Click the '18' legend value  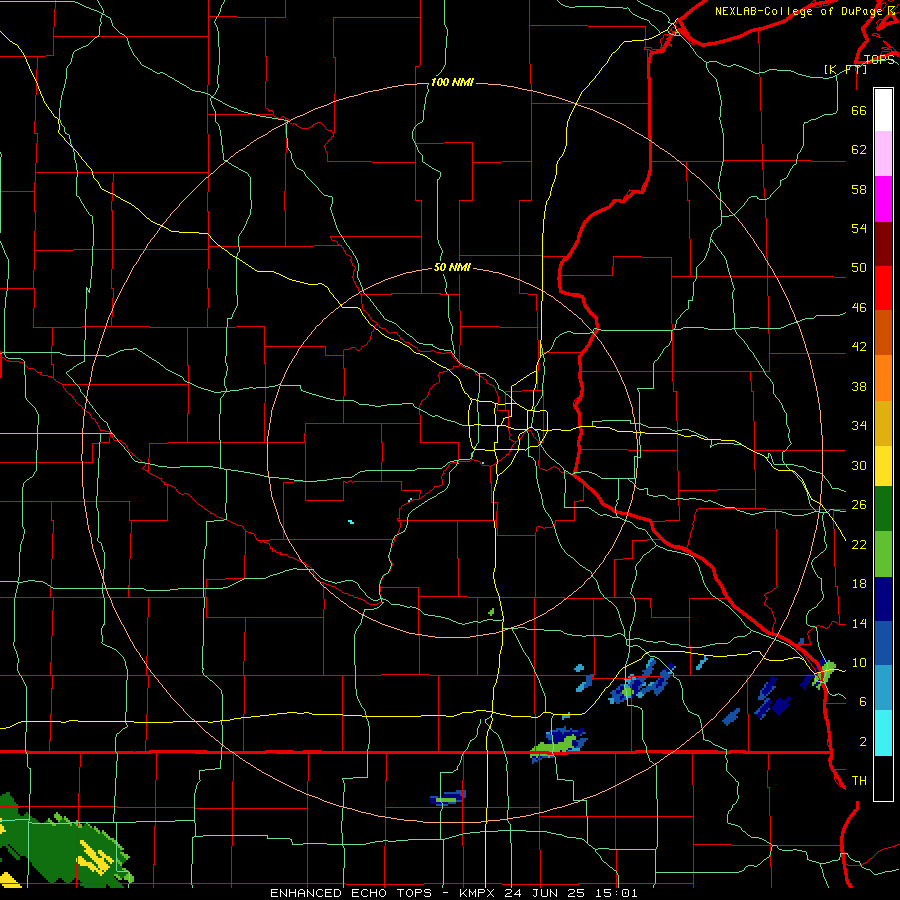coord(859,584)
